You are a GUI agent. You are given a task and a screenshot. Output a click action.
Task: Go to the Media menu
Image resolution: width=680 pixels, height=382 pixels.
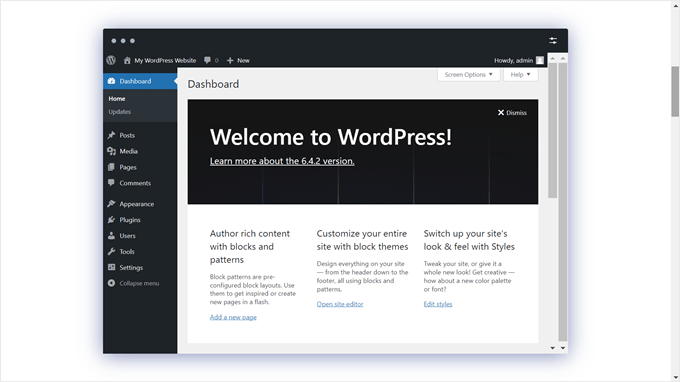coord(140,151)
